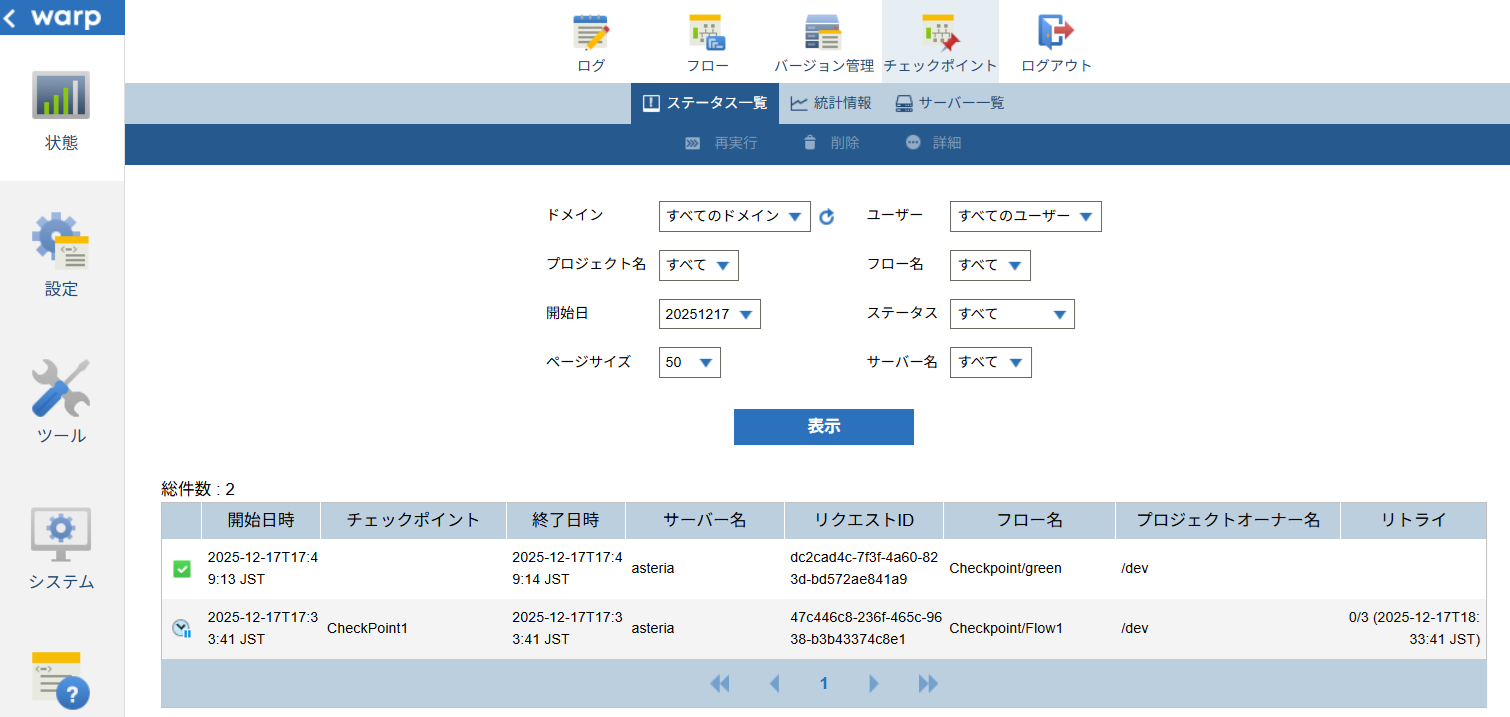Open the ステータス dropdown

tap(1012, 314)
